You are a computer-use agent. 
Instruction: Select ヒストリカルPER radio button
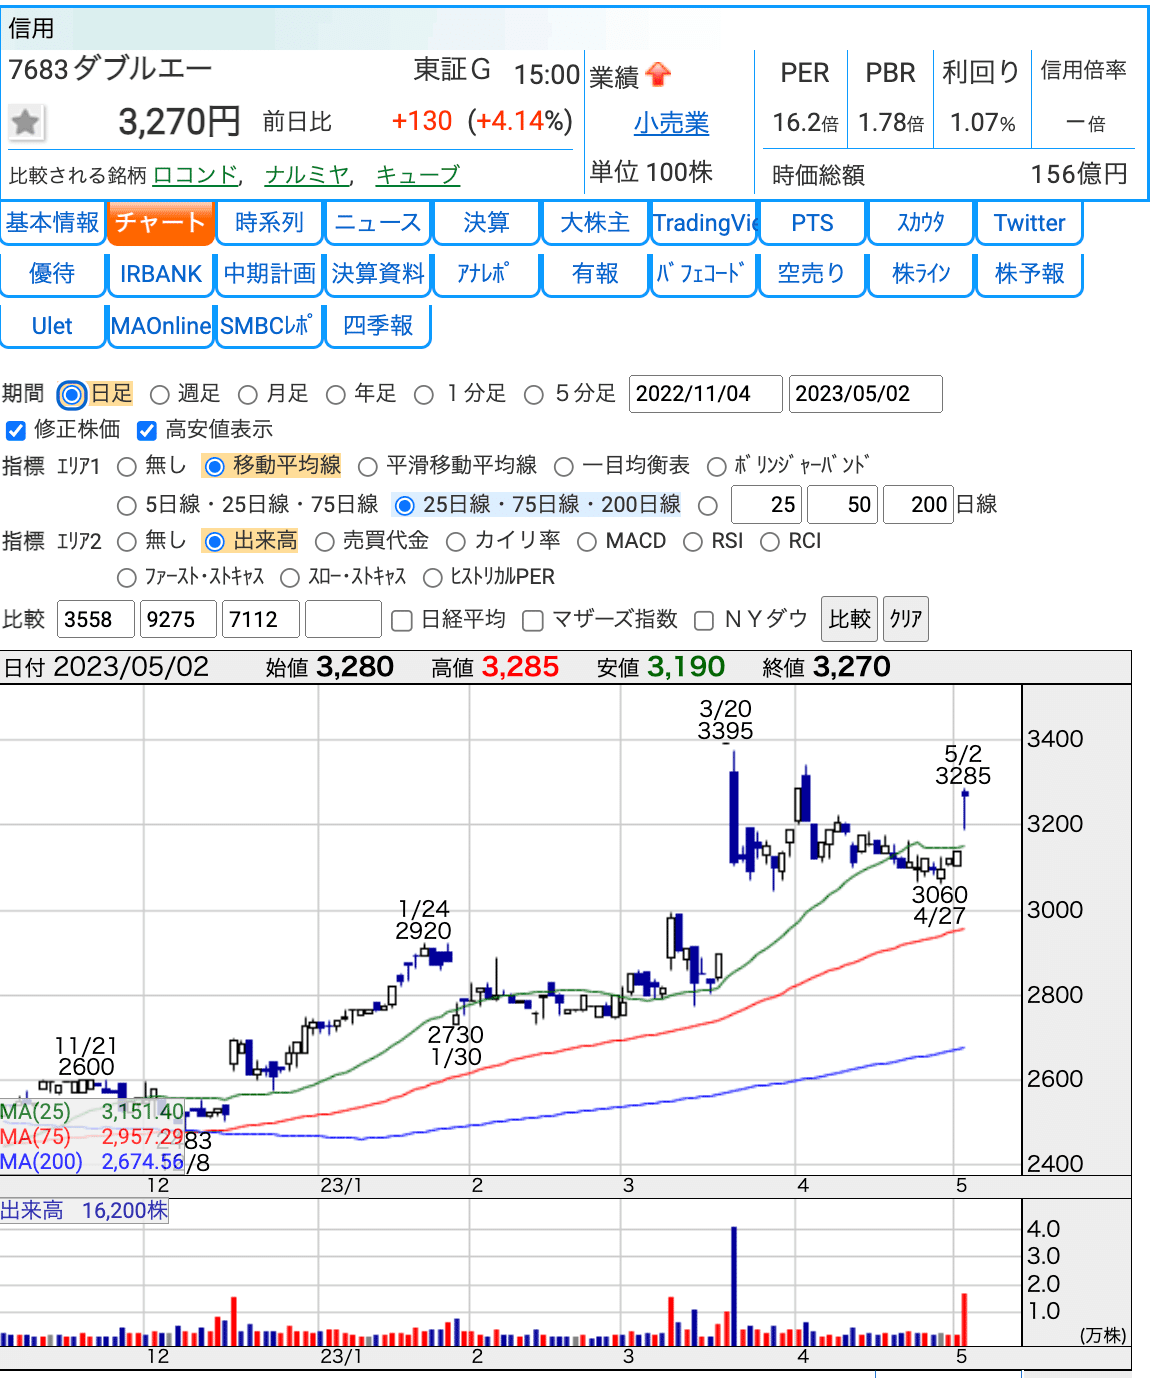pyautogui.click(x=433, y=578)
